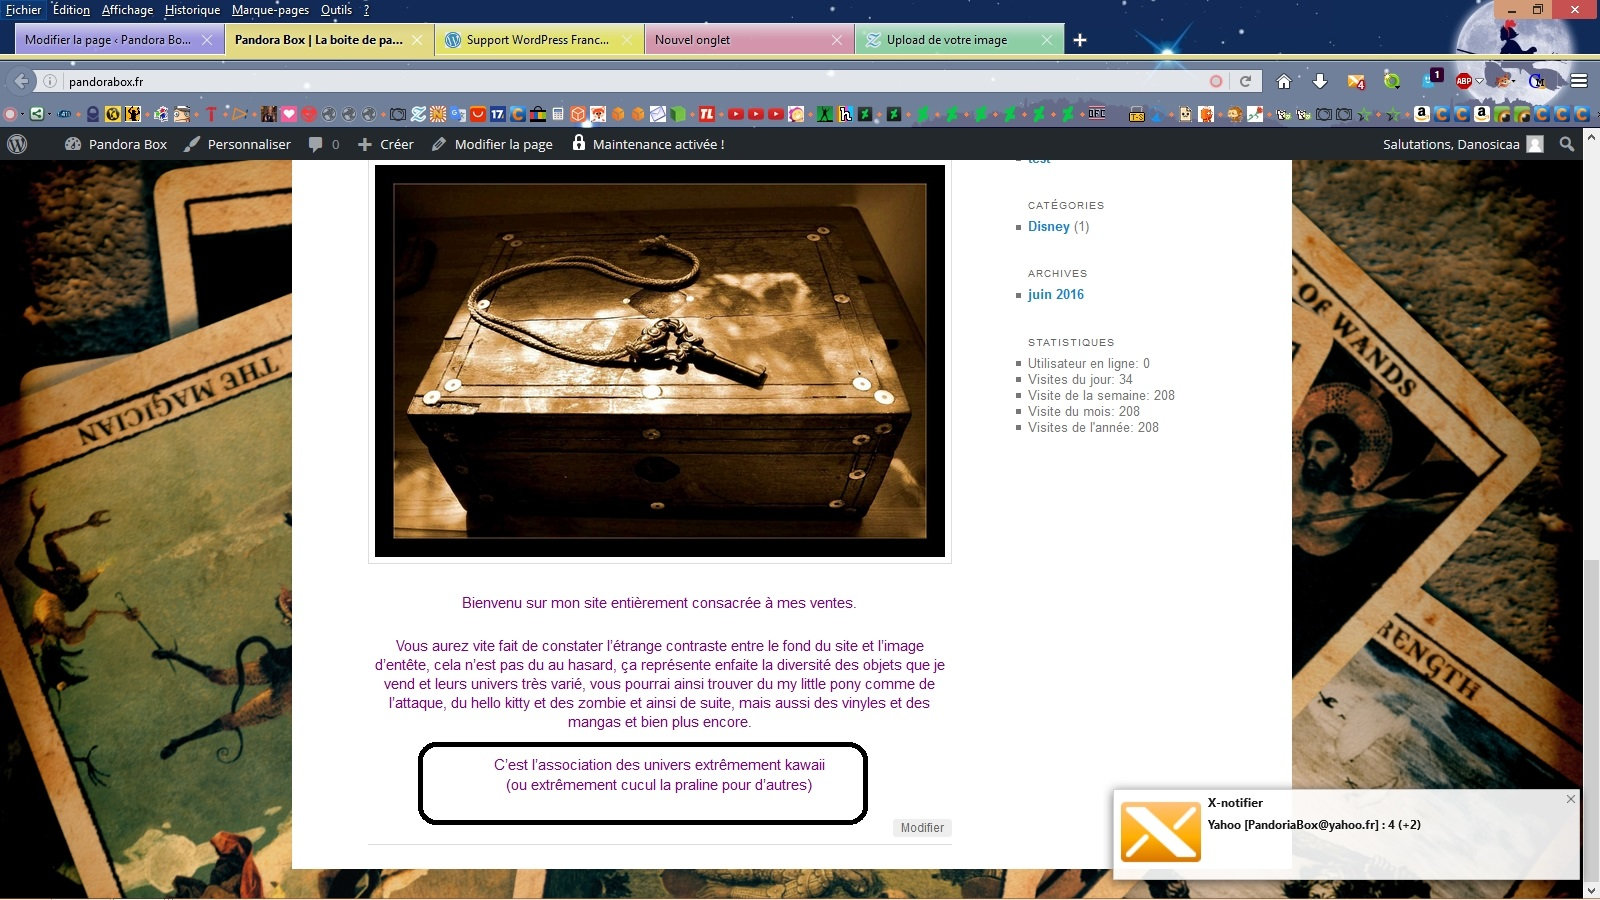Open the Historique menu
The image size is (1600, 900).
point(192,10)
